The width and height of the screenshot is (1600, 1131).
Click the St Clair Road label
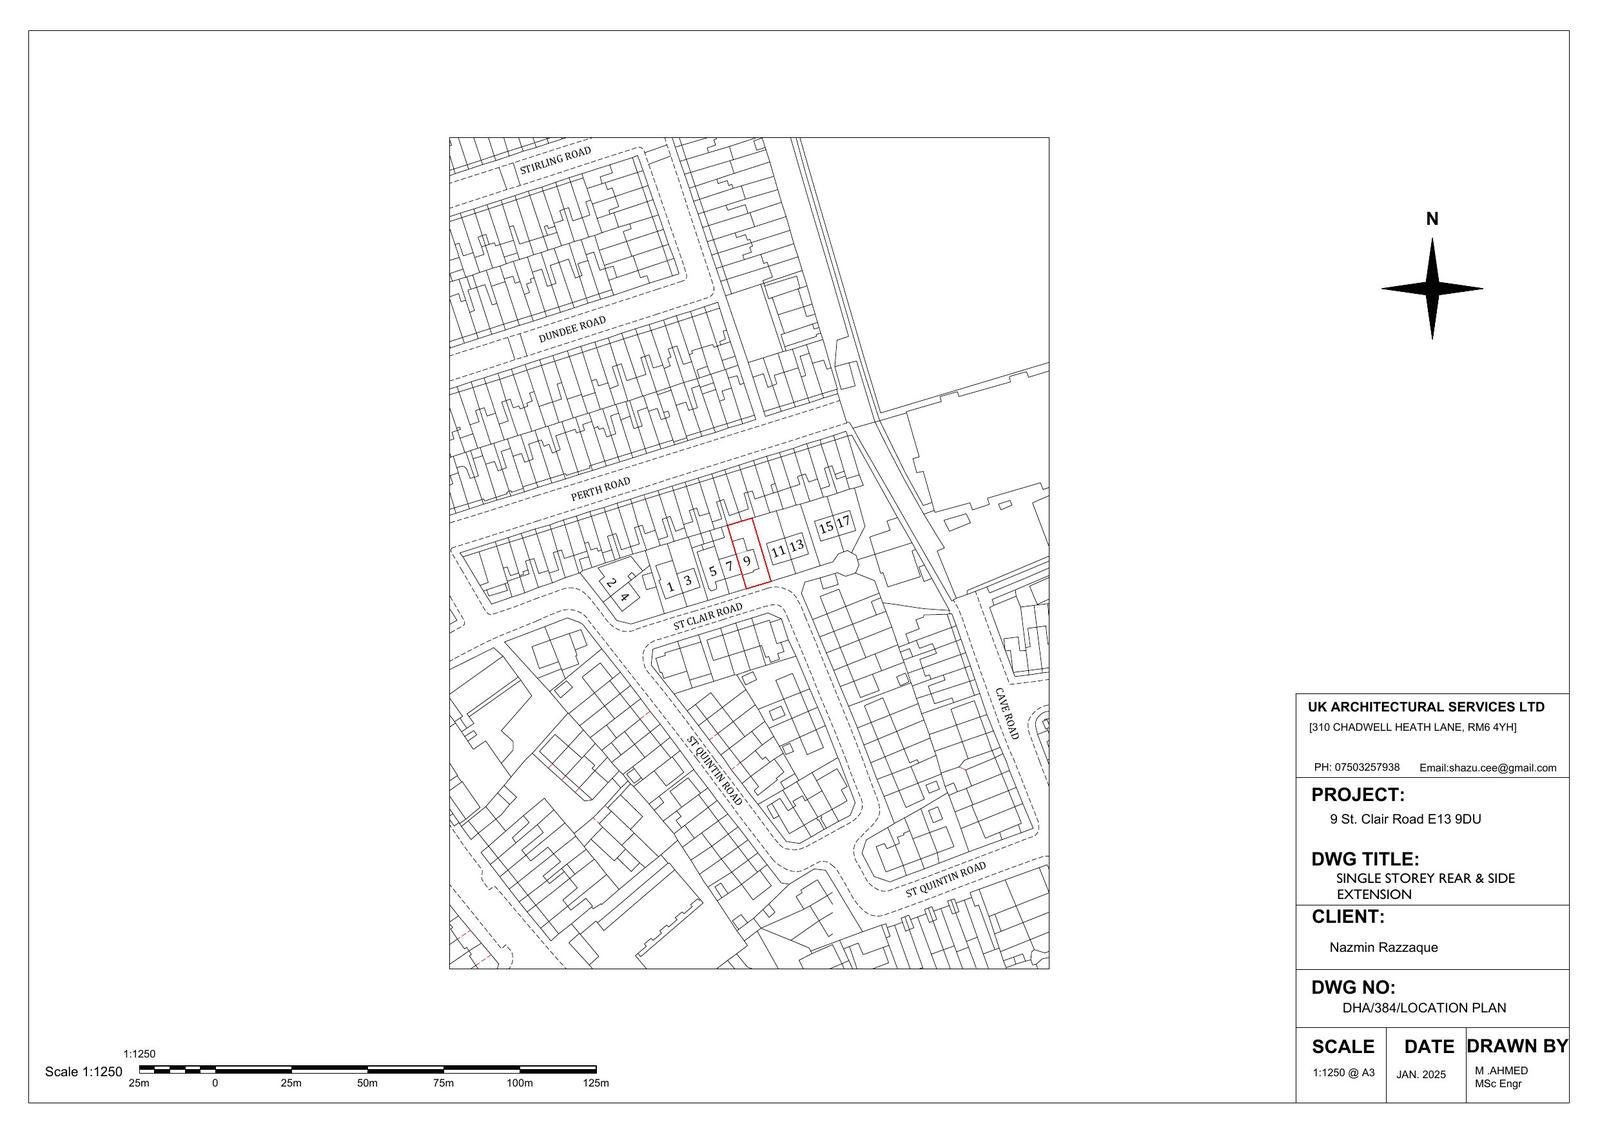click(x=708, y=616)
